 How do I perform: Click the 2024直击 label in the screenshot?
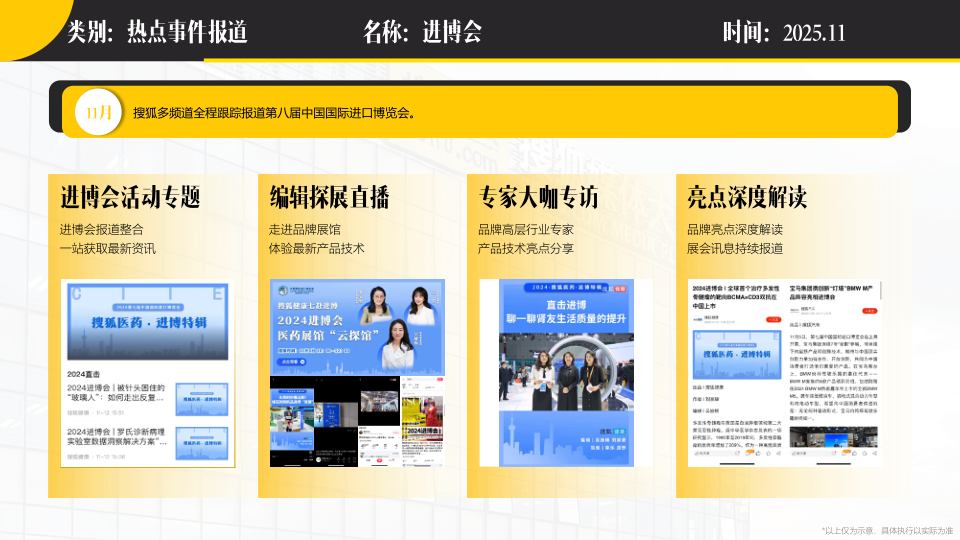pos(83,374)
